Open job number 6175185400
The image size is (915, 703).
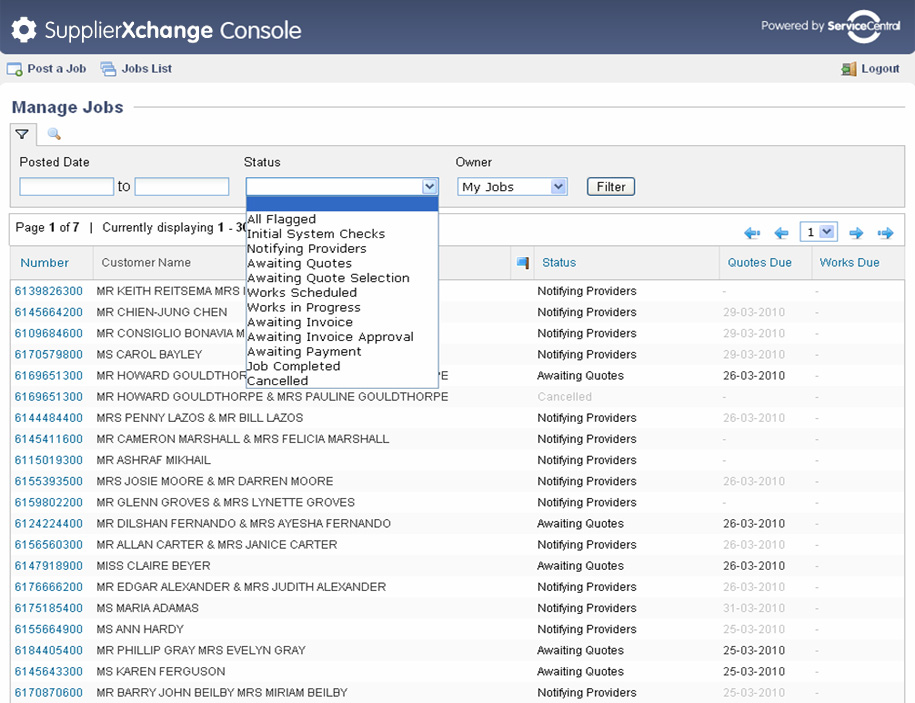[x=48, y=608]
